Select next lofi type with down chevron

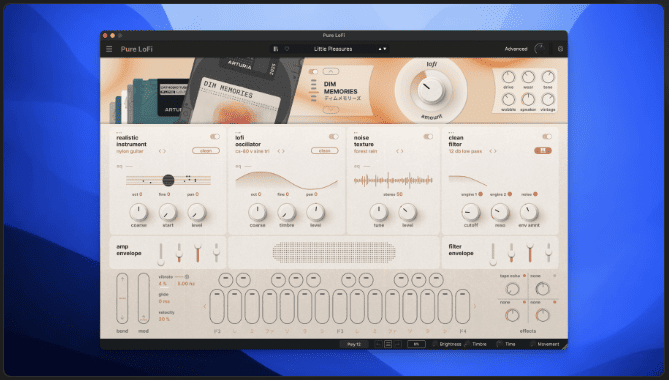331,110
